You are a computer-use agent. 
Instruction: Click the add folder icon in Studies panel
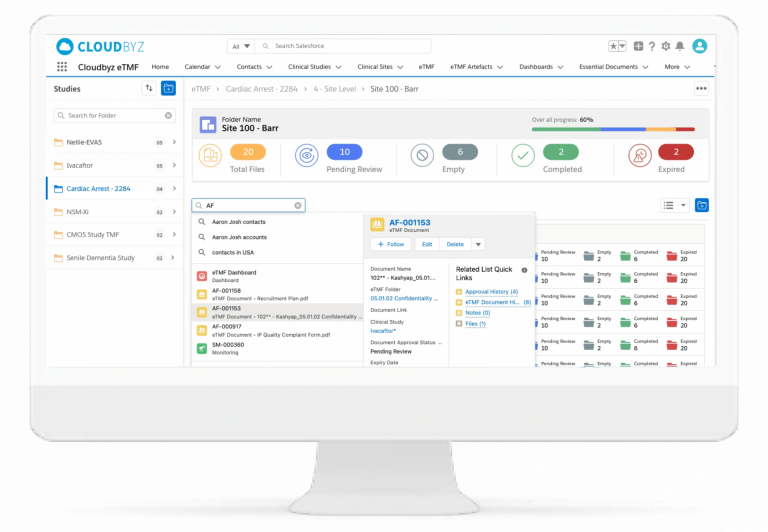click(168, 88)
